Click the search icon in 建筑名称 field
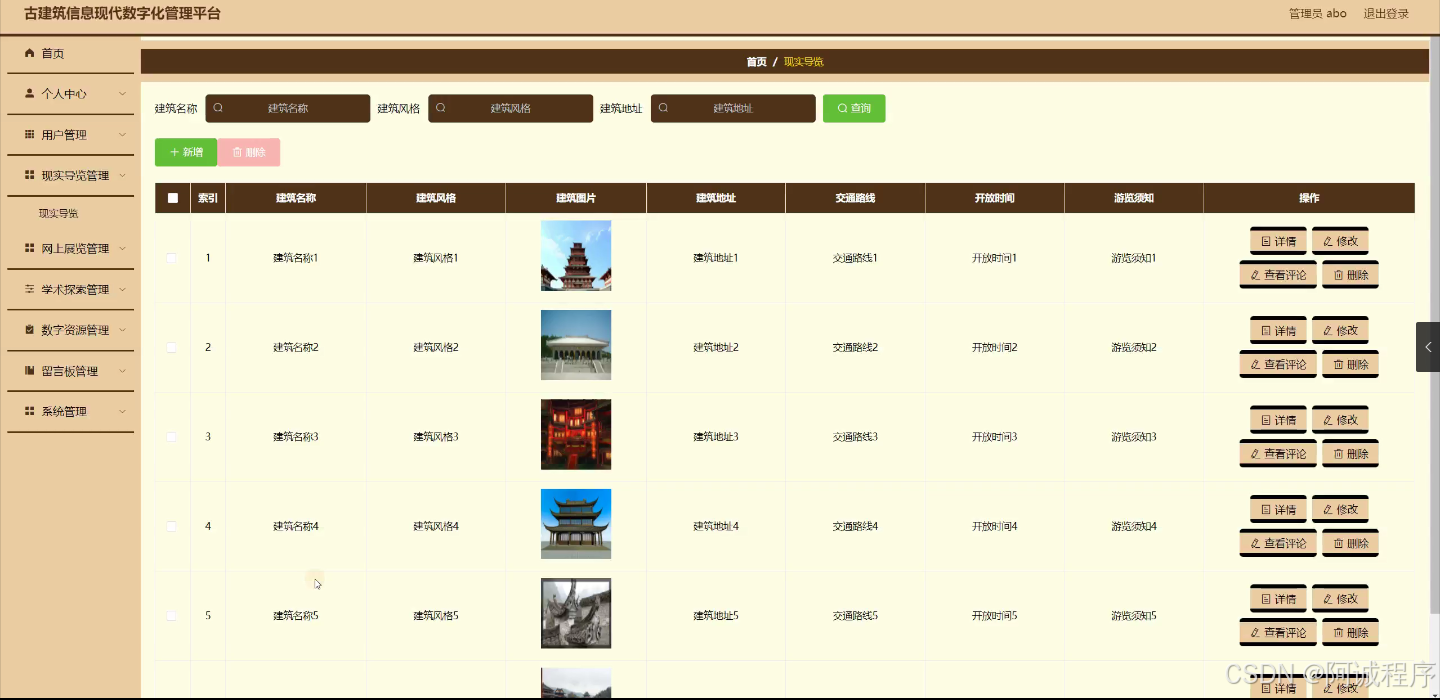This screenshot has width=1440, height=700. point(218,108)
